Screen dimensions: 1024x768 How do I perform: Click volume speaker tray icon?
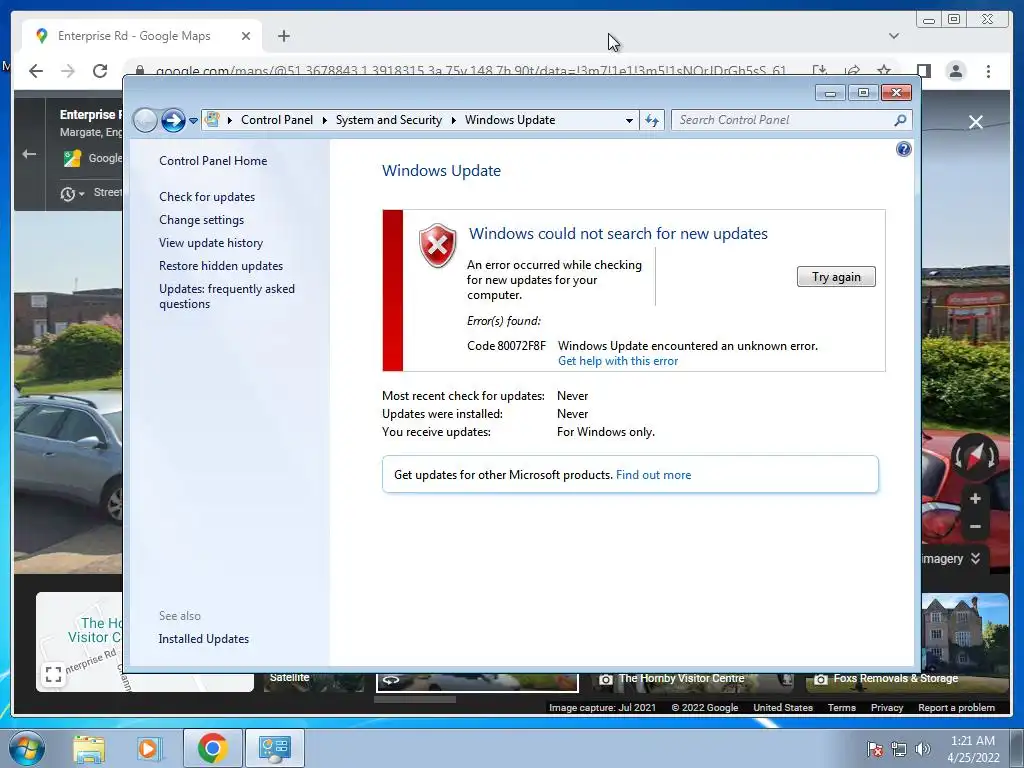[x=923, y=749]
